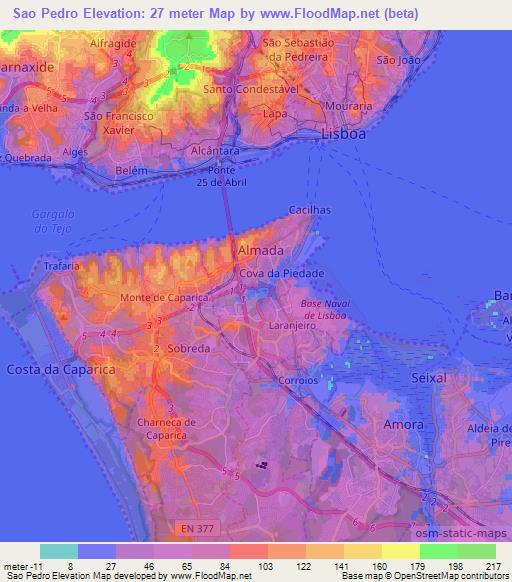Viewport: 512px width, 582px height.
Task: Click the bright green legend swatch above 198
Action: pyautogui.click(x=439, y=551)
